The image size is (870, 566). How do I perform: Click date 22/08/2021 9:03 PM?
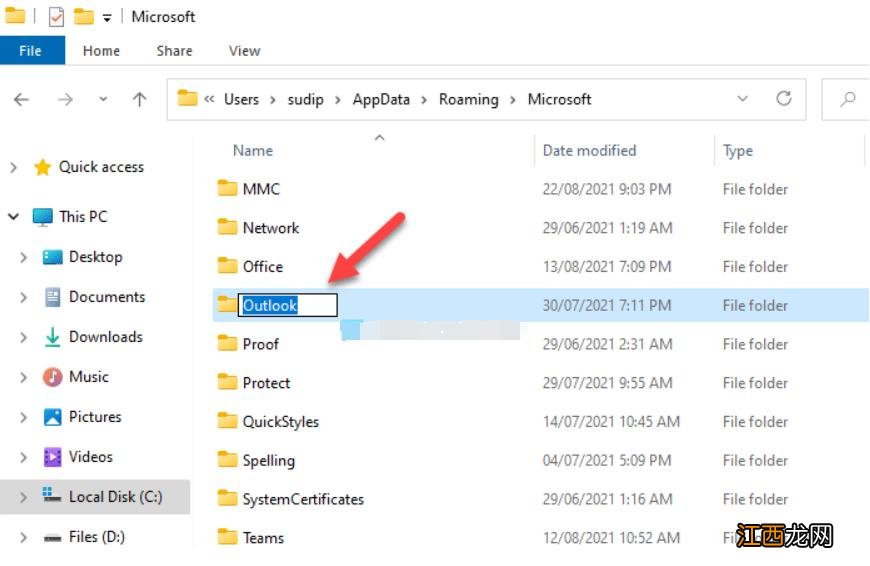click(607, 189)
